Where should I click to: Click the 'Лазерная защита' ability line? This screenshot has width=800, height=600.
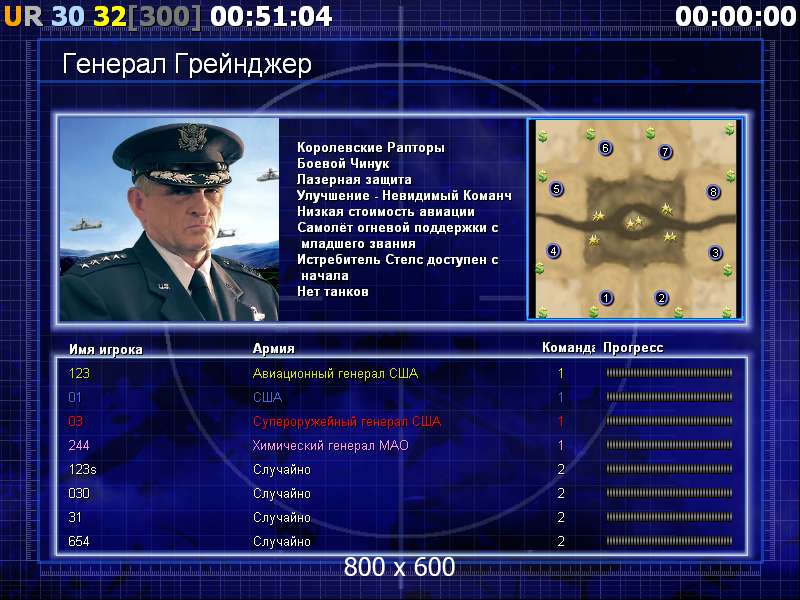(354, 180)
